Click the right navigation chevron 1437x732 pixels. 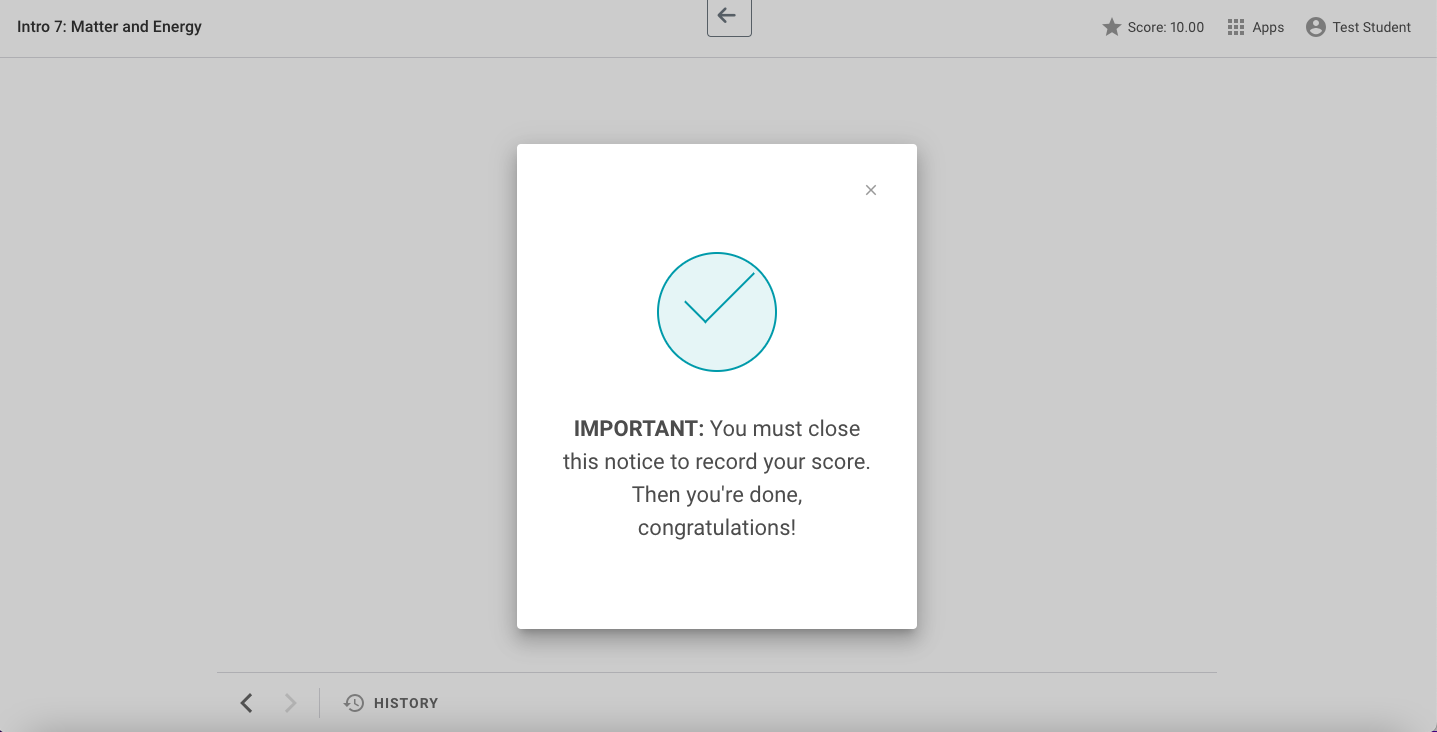coord(290,703)
